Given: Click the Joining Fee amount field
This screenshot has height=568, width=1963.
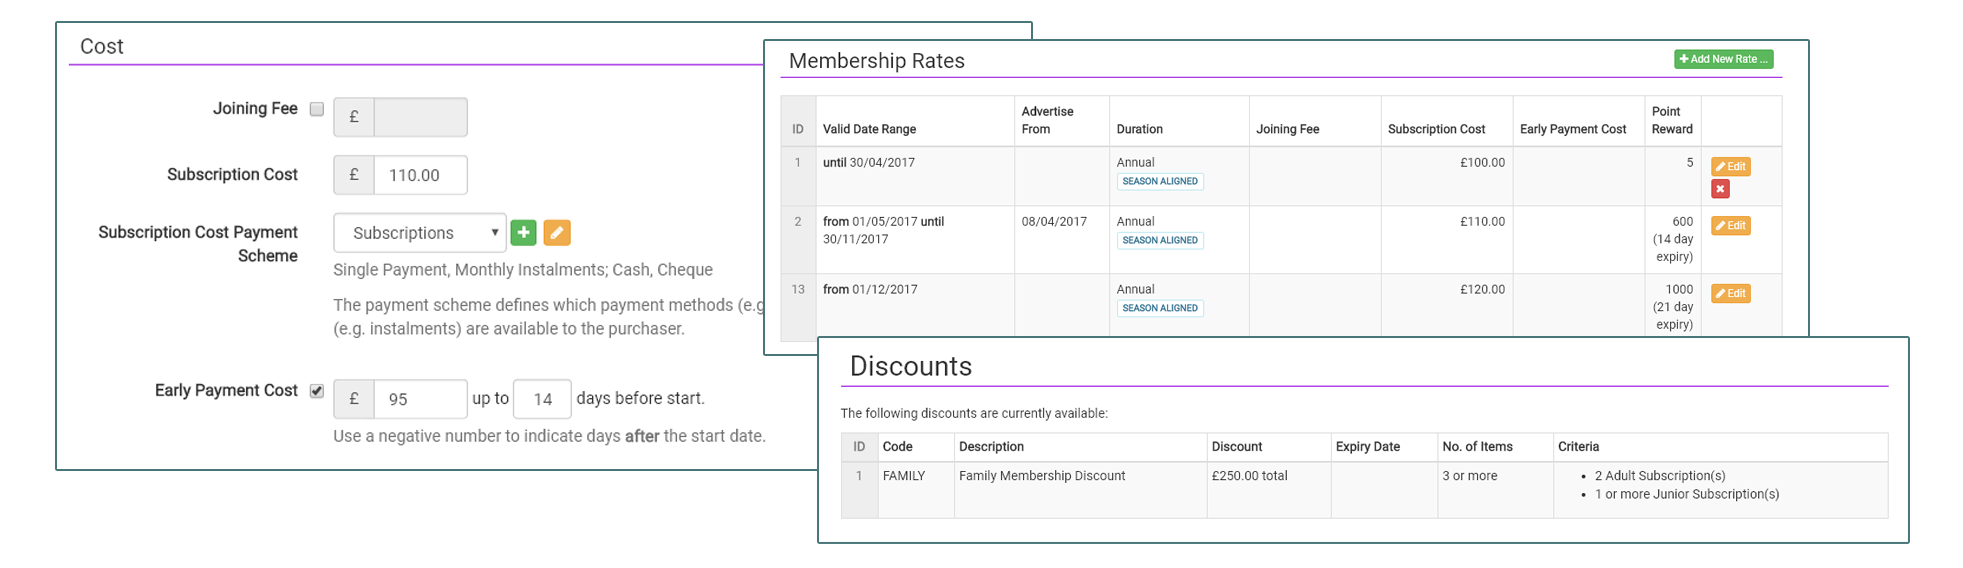Looking at the screenshot, I should pos(420,117).
